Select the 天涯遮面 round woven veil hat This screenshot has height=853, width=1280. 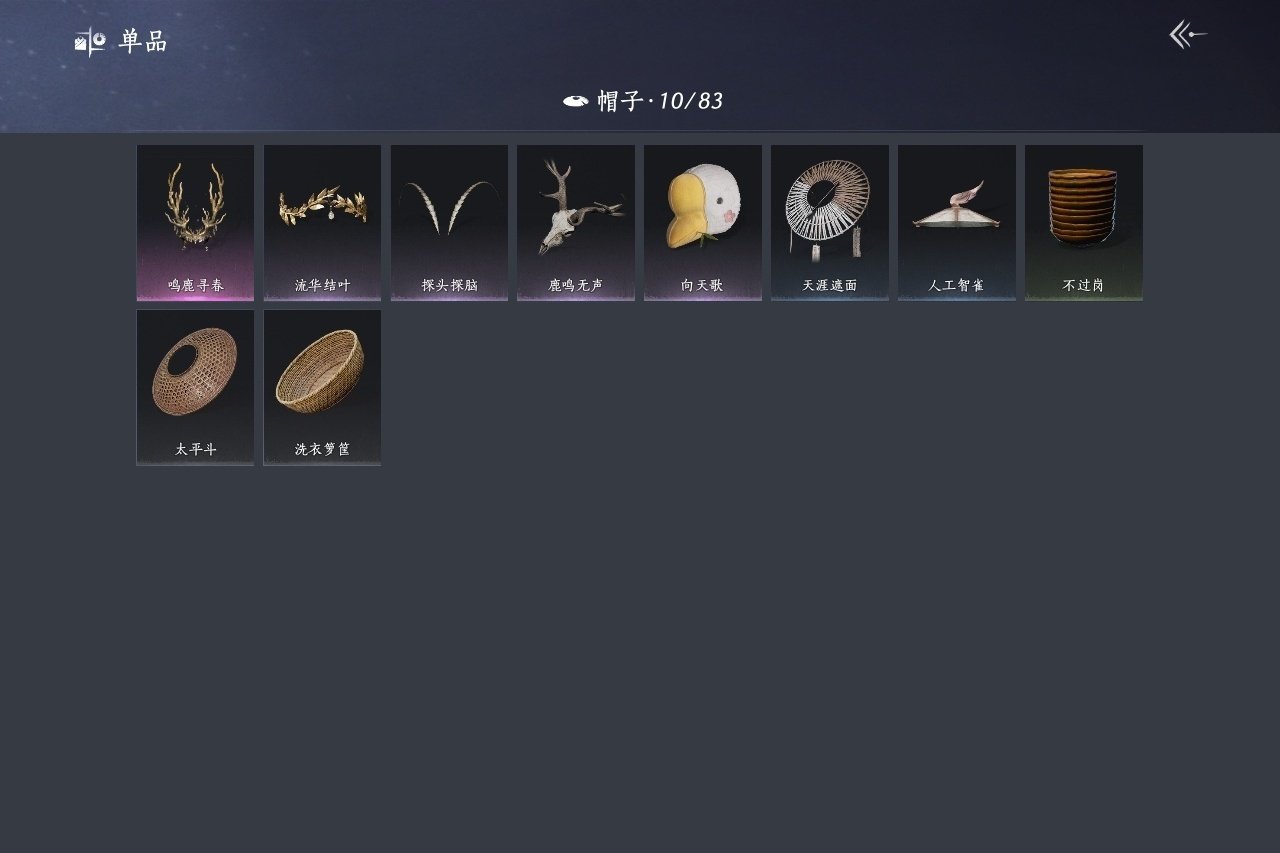[x=830, y=223]
